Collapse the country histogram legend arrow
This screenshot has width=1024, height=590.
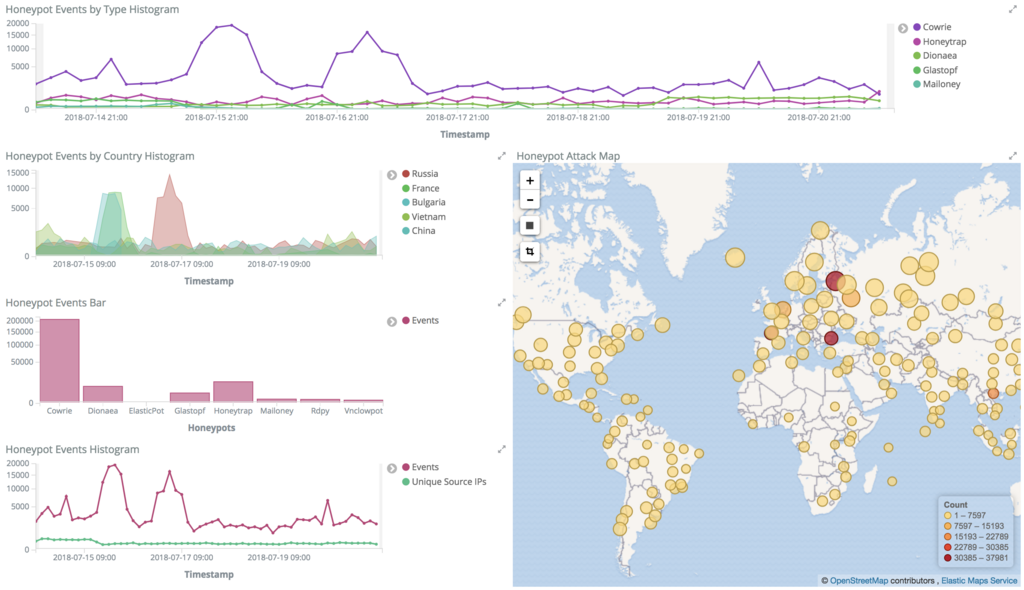pos(392,175)
